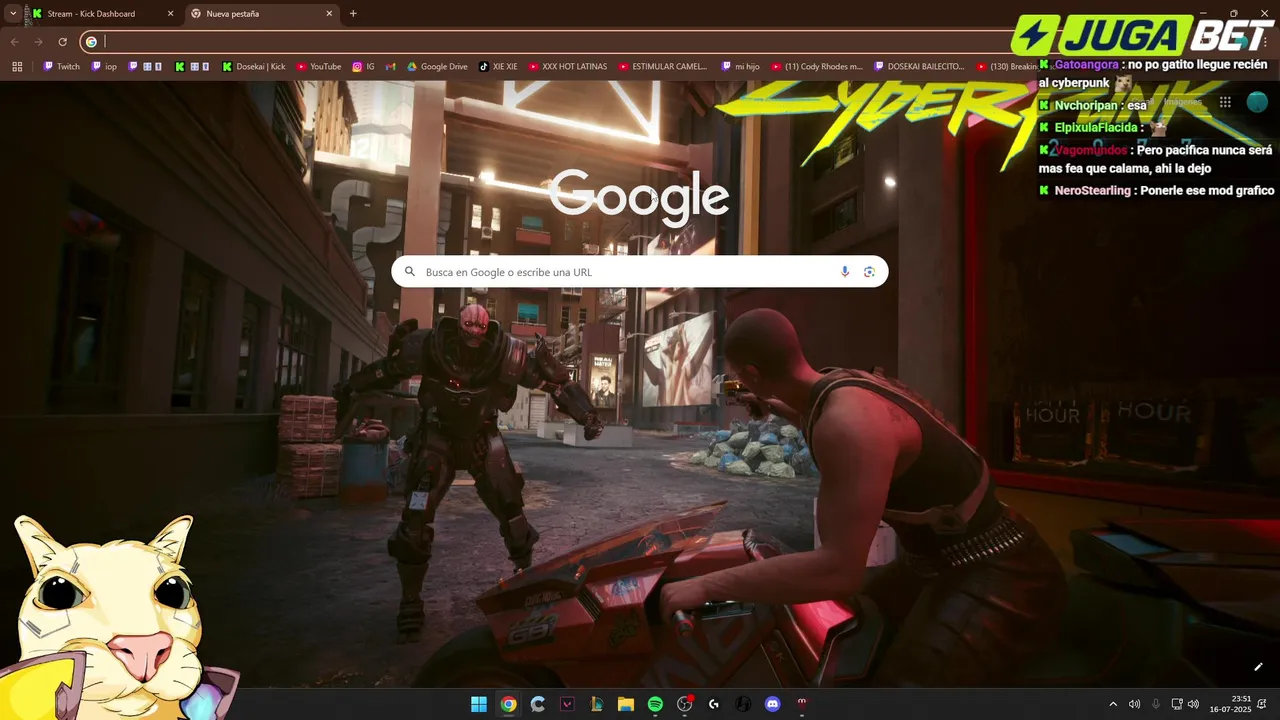Screen dimensions: 1280x720
Task: Close the Nueva pestaña tab
Action: (x=329, y=14)
